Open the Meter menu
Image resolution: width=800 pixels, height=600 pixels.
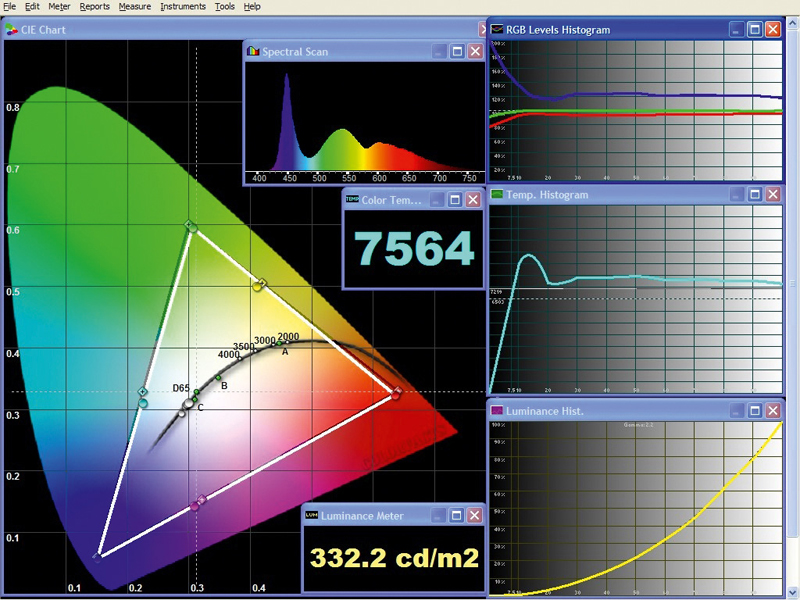tap(59, 7)
